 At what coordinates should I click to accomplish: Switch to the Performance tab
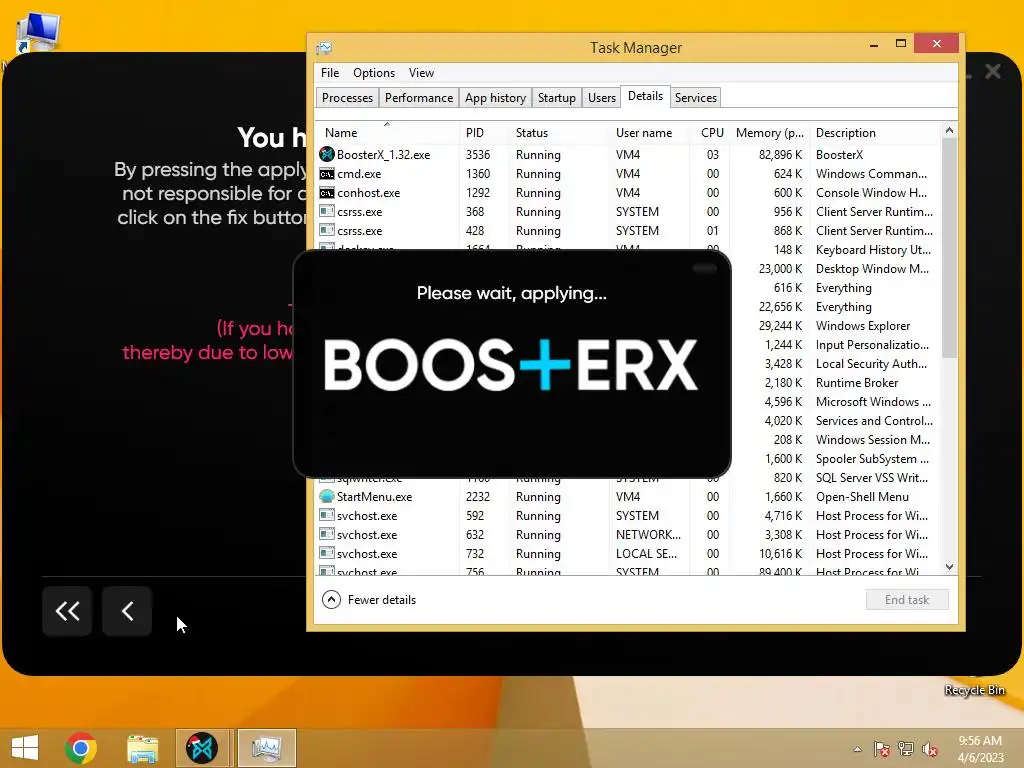coord(419,97)
